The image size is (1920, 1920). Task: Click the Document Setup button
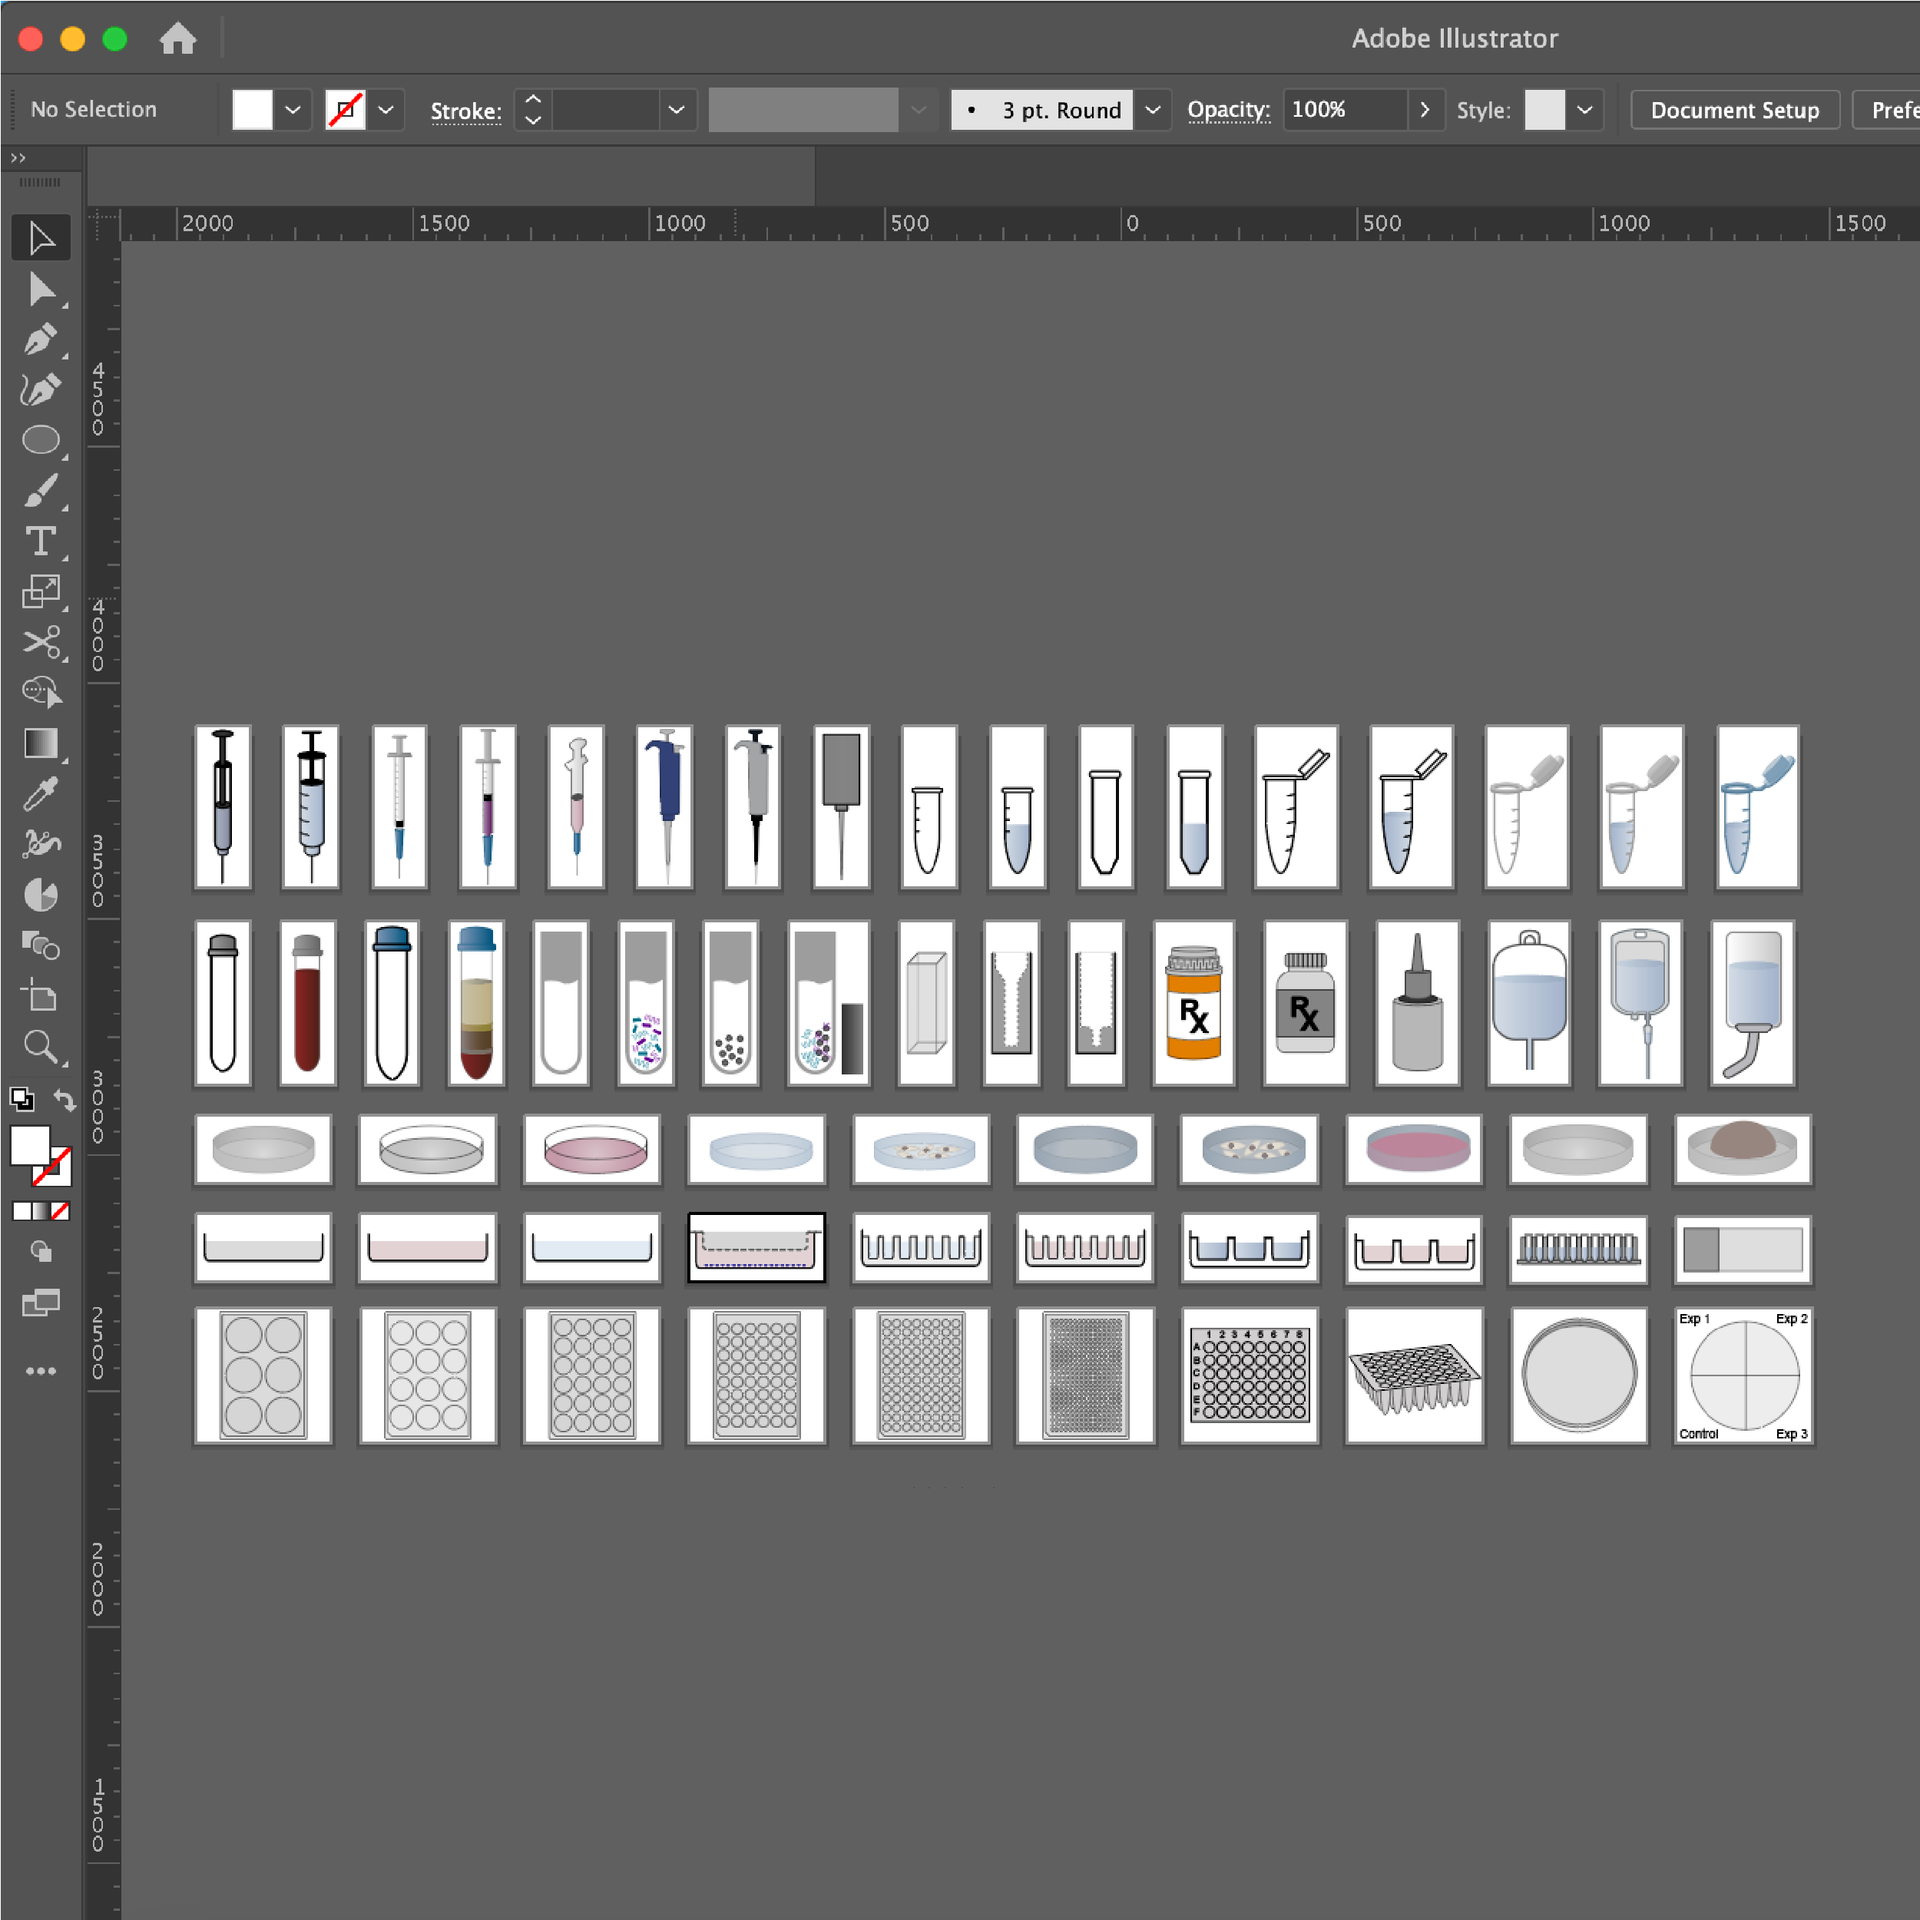[x=1734, y=110]
